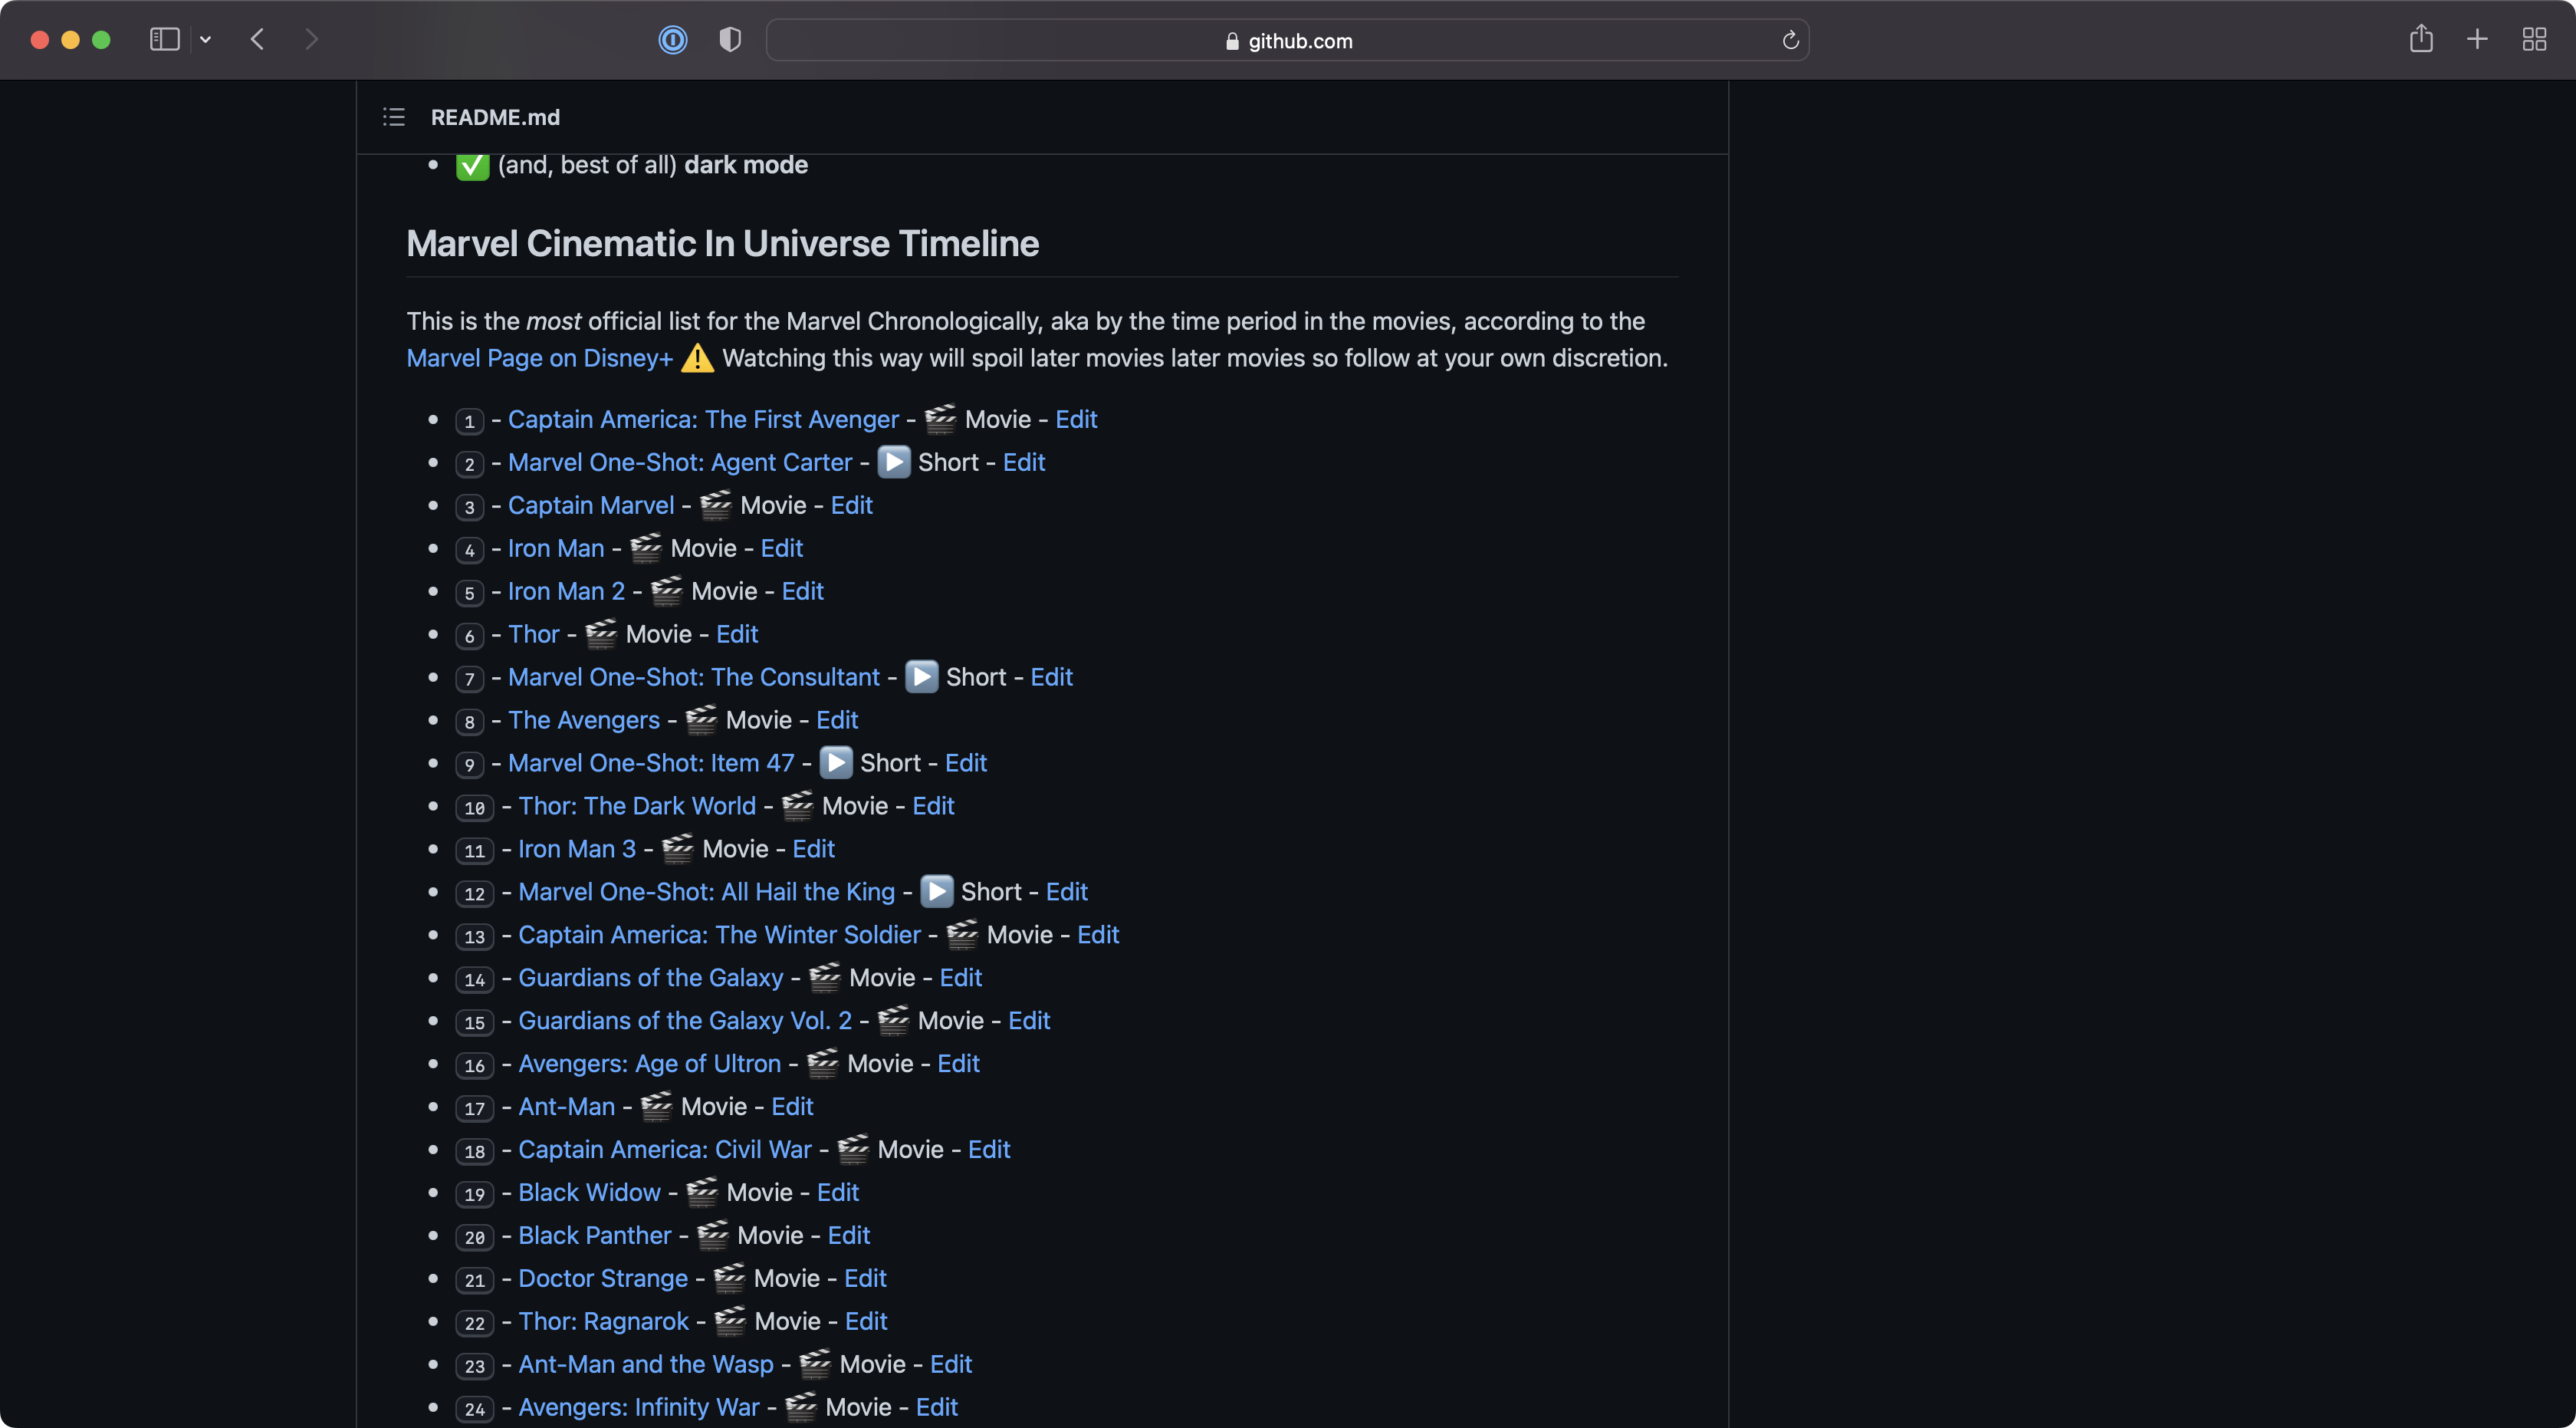This screenshot has height=1428, width=2576.
Task: Open the Share menu icon
Action: tap(2421, 39)
